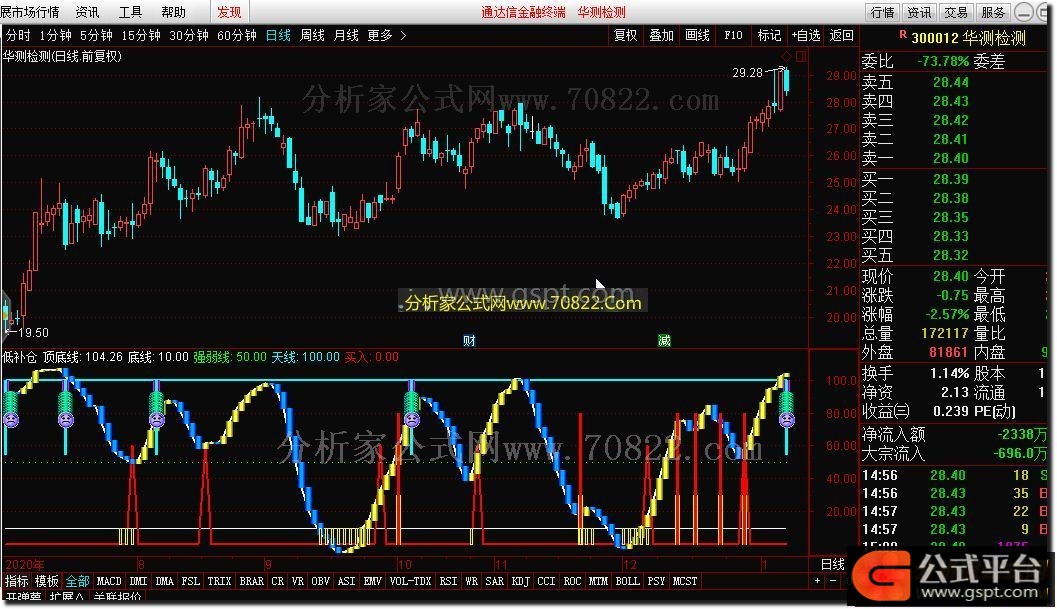Switch the indicator to MTM
This screenshot has width=1057, height=609.
[598, 581]
